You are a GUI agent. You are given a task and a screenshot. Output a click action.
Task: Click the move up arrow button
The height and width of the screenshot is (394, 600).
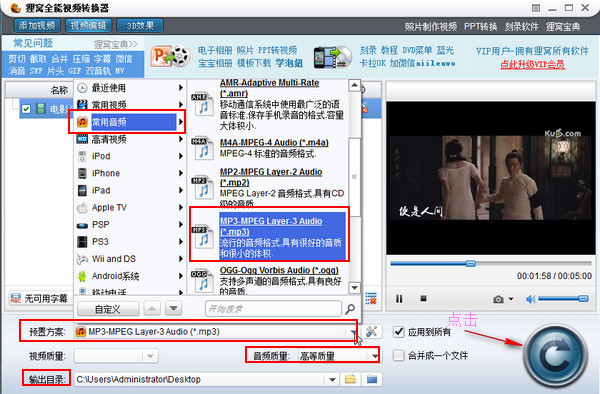click(x=152, y=308)
